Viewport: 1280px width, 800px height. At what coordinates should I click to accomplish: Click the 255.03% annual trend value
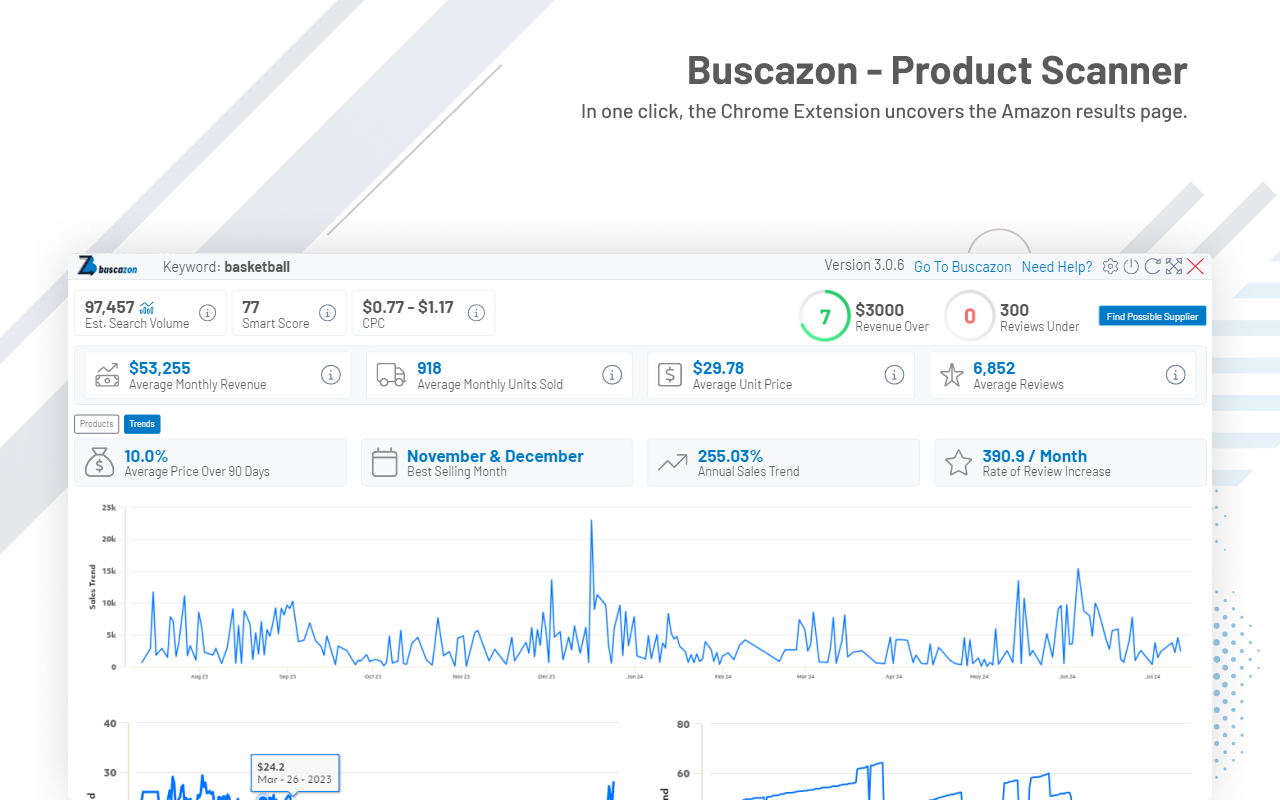pyautogui.click(x=730, y=456)
